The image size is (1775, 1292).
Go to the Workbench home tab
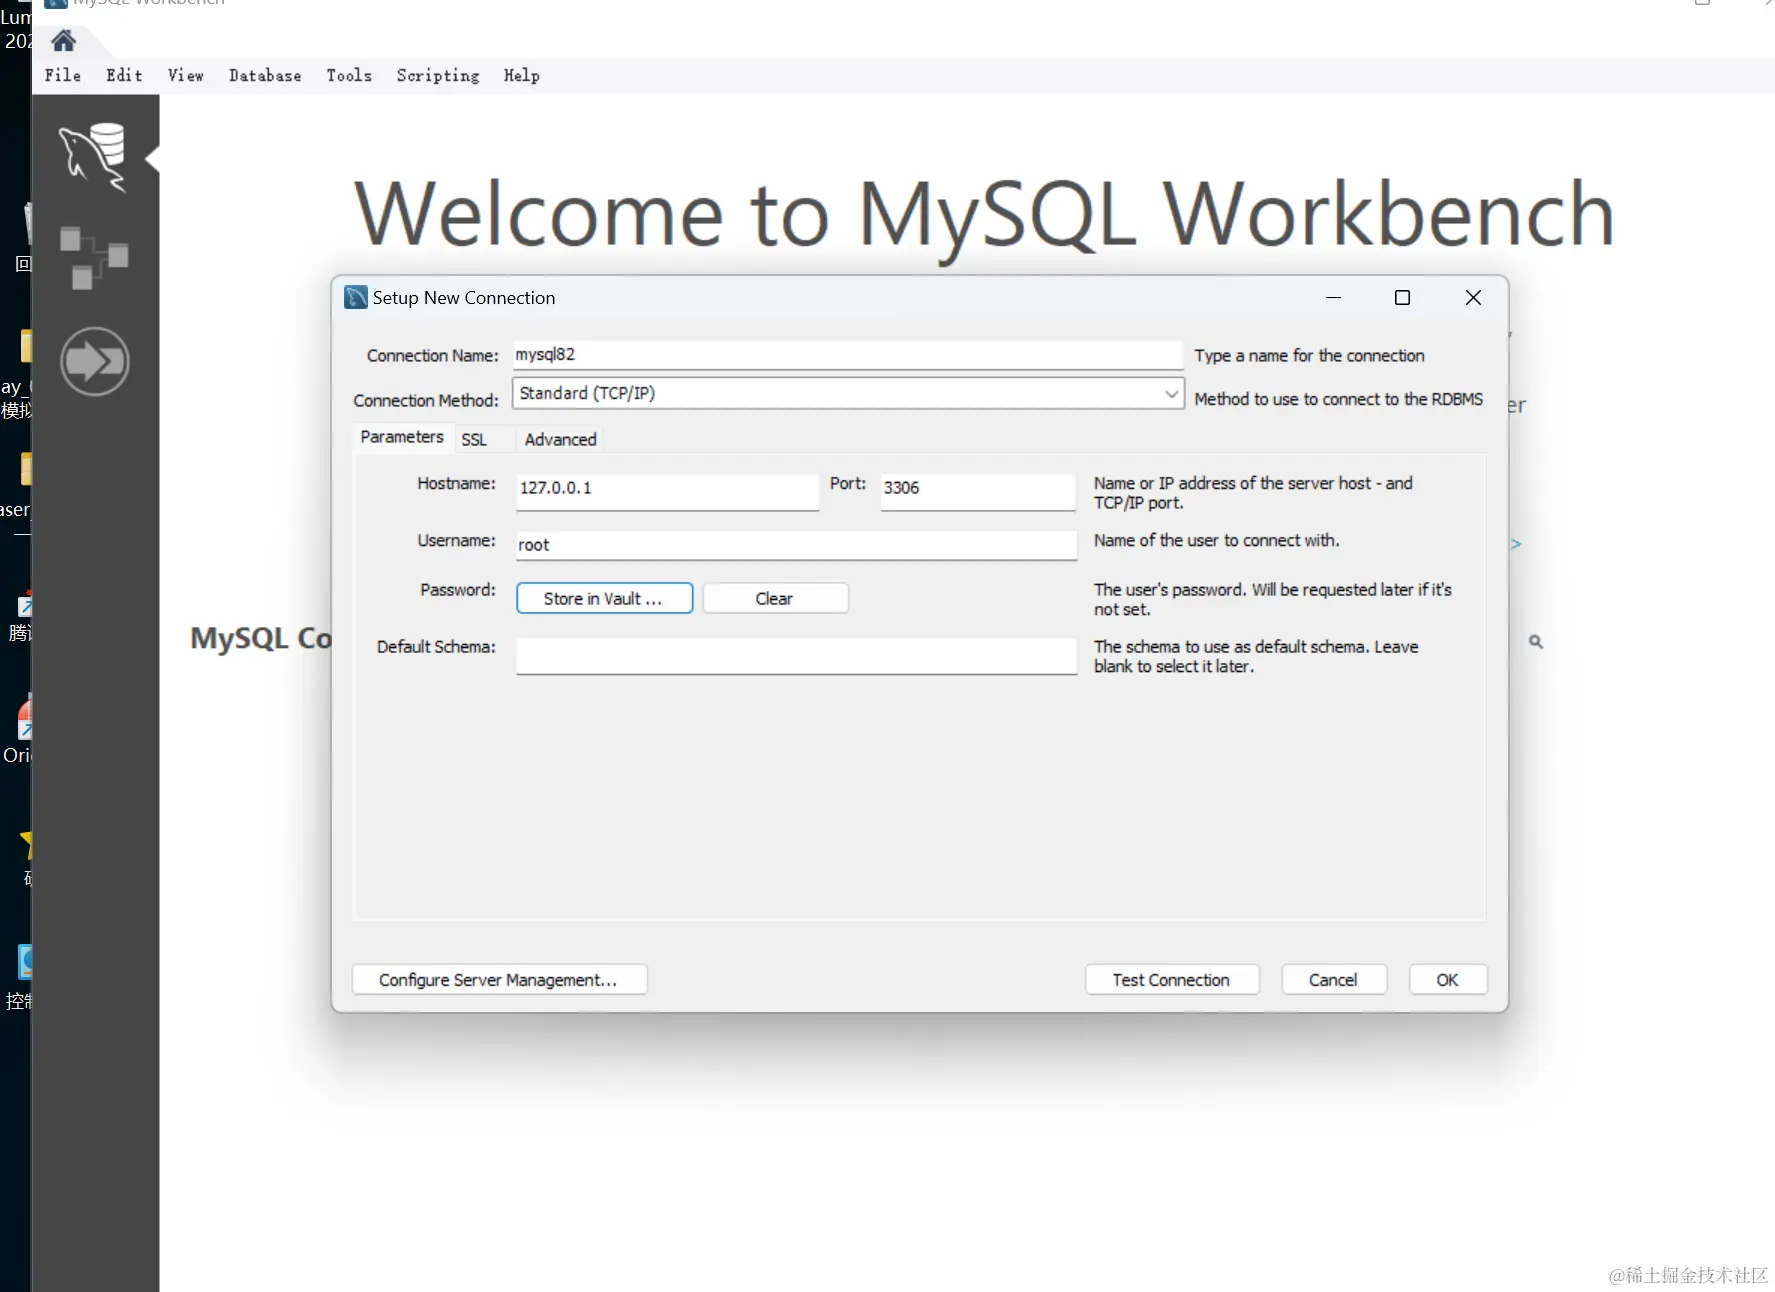tap(64, 41)
